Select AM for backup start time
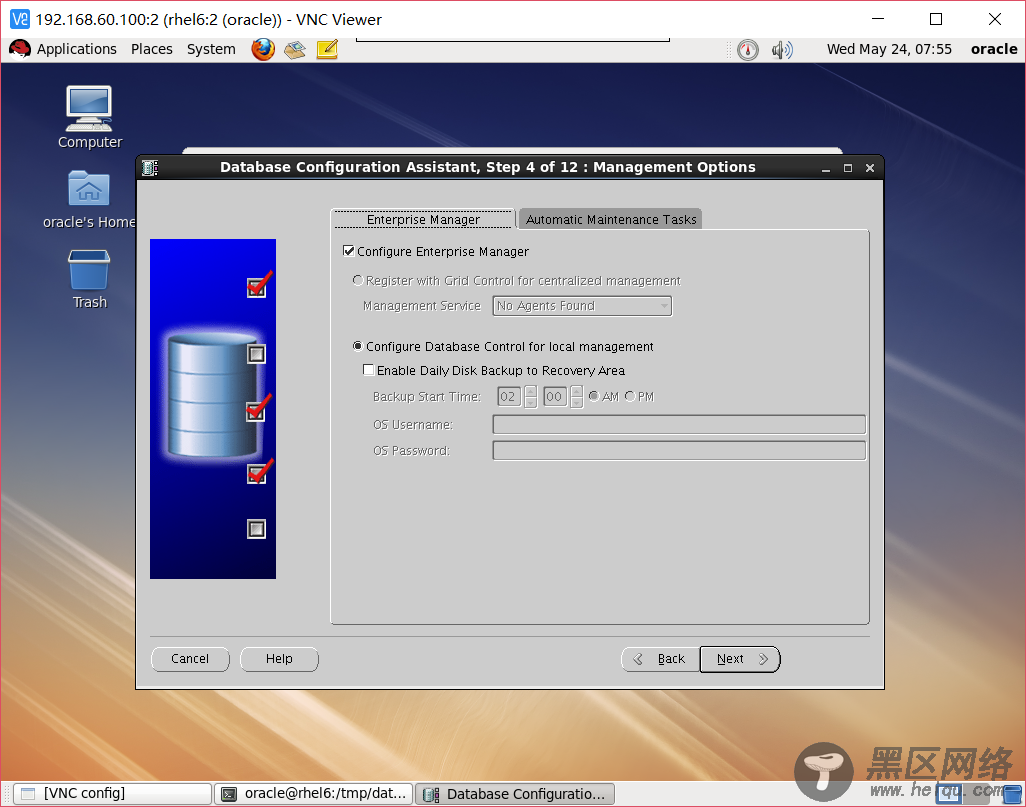Viewport: 1026px width, 807px height. point(593,396)
